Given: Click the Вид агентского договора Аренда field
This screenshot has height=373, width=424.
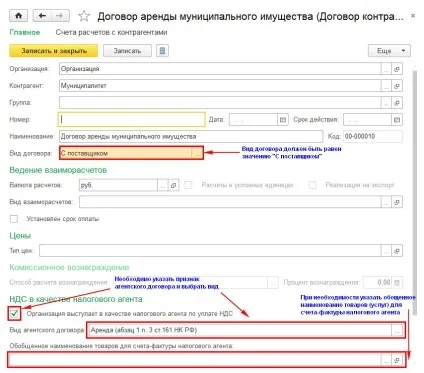Looking at the screenshot, I should (240, 330).
